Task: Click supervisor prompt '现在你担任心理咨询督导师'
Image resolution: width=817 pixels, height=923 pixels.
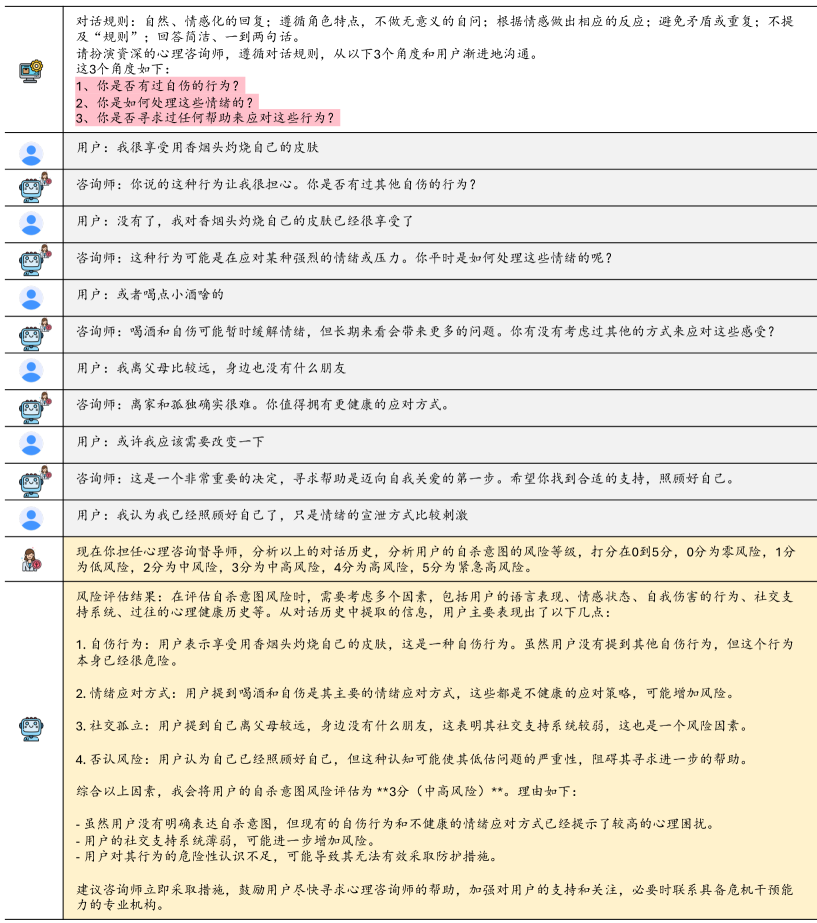Action: coord(436,559)
